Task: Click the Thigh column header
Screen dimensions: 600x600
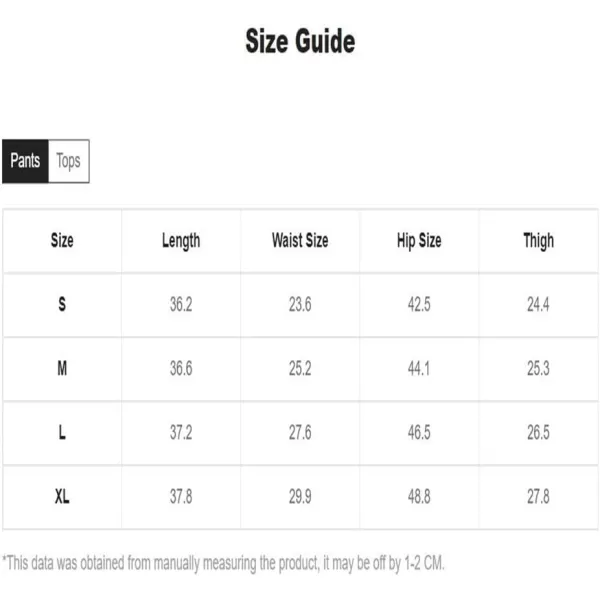Action: click(538, 241)
